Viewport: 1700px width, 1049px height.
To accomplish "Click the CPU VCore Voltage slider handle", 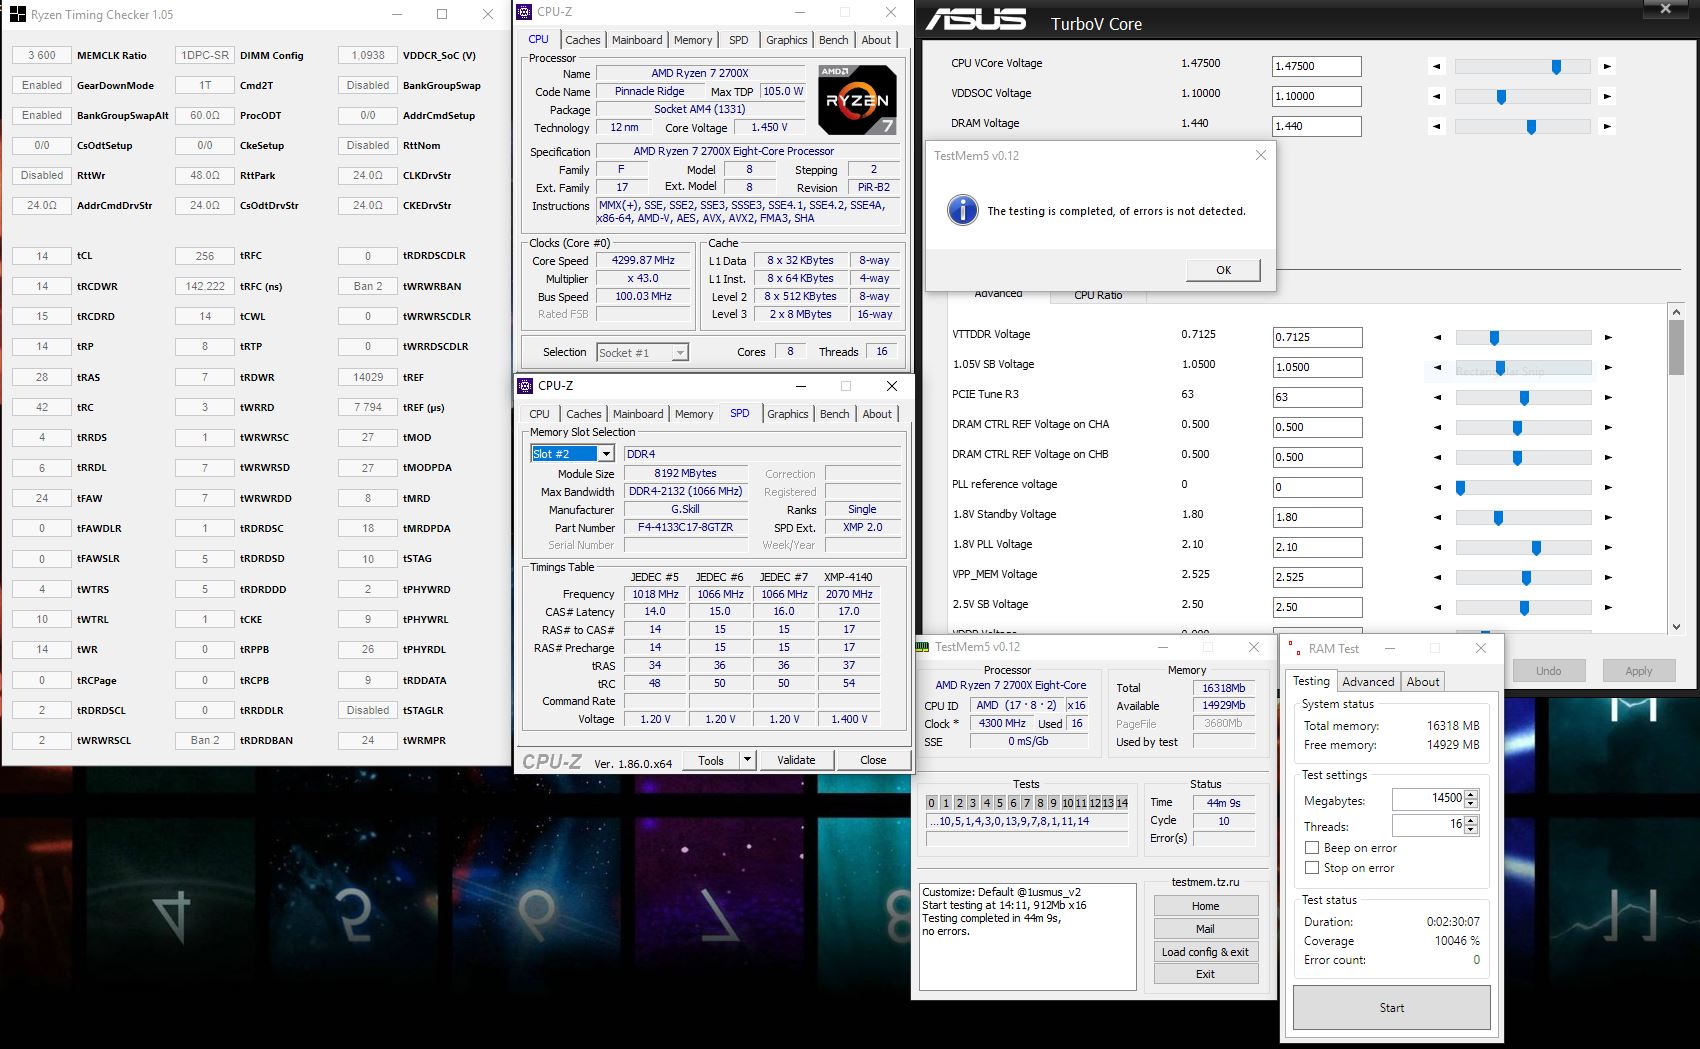I will [1556, 67].
